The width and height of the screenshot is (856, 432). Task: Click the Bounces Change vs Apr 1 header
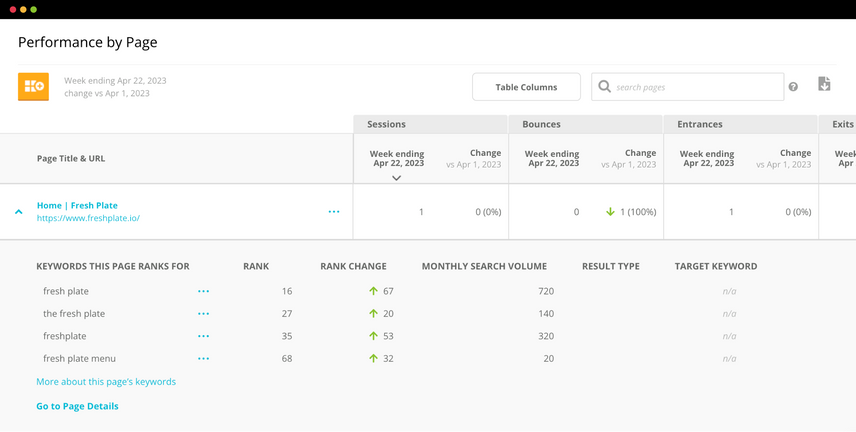pyautogui.click(x=629, y=158)
